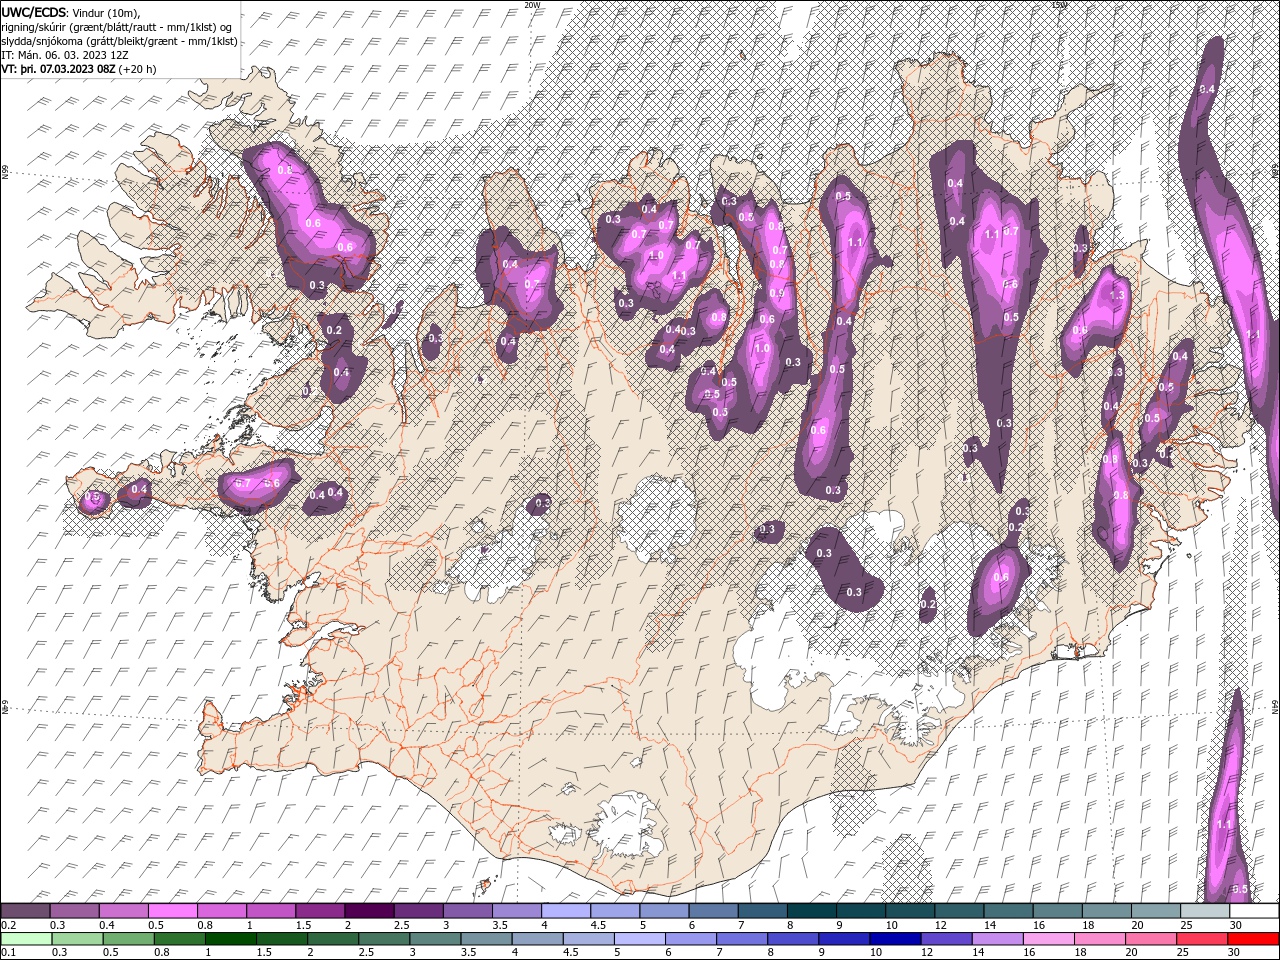
Task: Click top legend swatch between 2 and 2.5
Action: [x=370, y=911]
